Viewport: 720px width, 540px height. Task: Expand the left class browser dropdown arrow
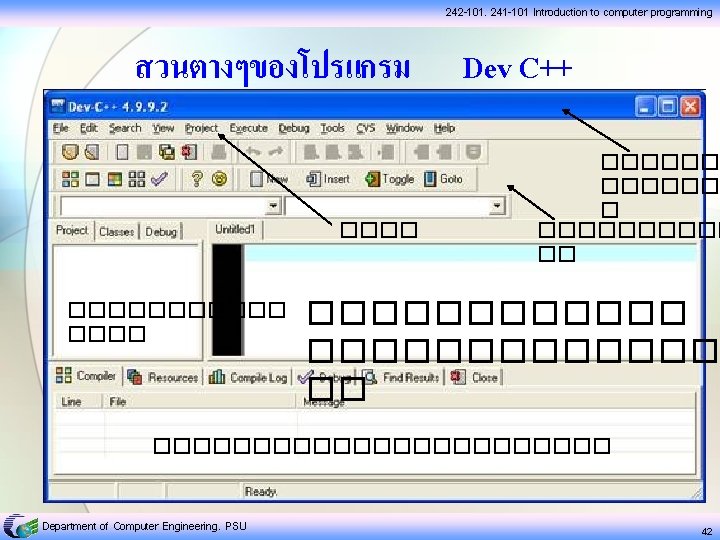point(273,205)
